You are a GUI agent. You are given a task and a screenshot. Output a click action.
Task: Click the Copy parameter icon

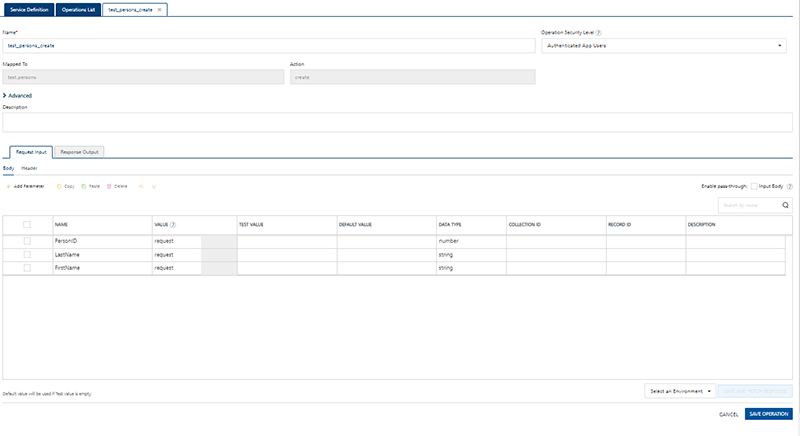[x=59, y=186]
